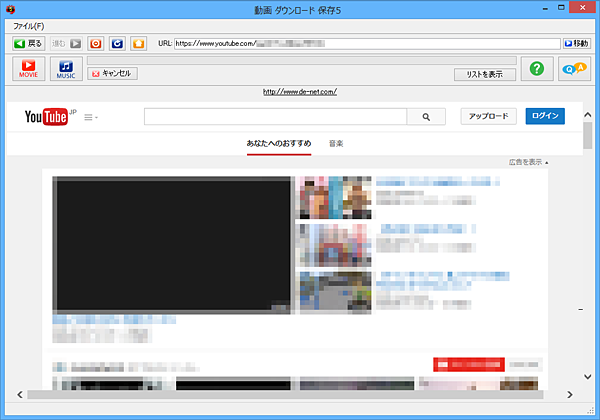Click the 戻る back button

[x=28, y=44]
